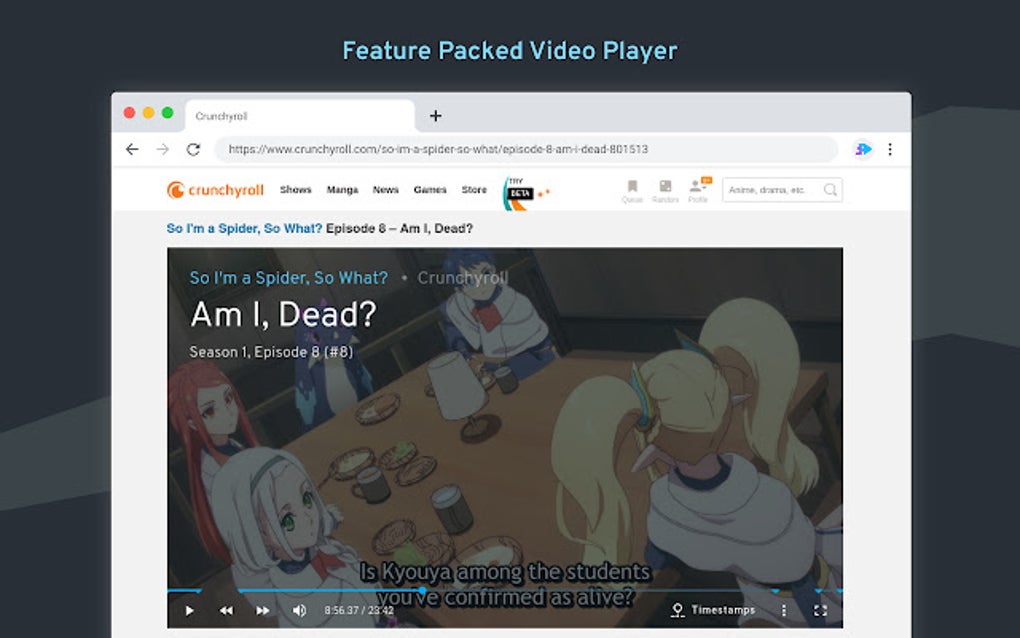Image resolution: width=1020 pixels, height=638 pixels.
Task: Select the Crunchyroll browser tab
Action: coord(300,116)
